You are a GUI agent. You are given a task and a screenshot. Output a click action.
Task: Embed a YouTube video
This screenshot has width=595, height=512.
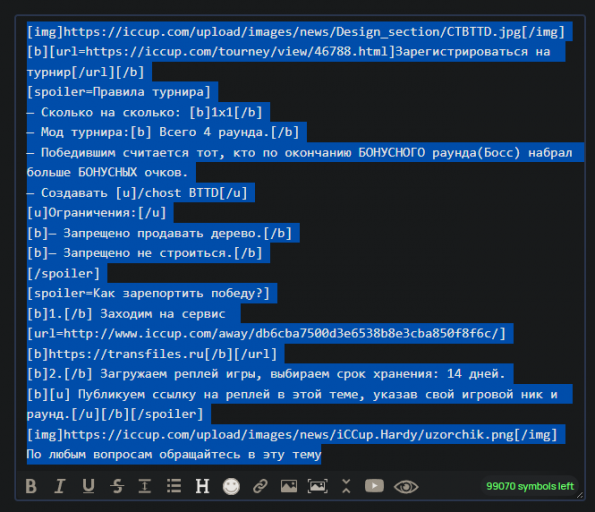tap(374, 486)
